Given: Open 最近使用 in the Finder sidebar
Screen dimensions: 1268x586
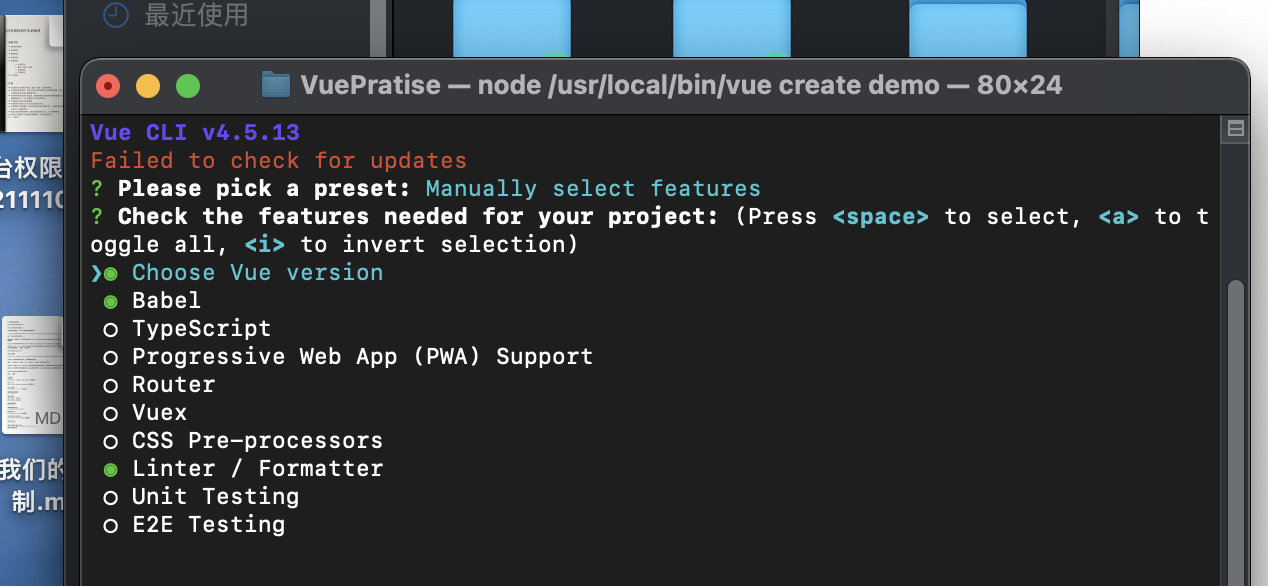Looking at the screenshot, I should [x=196, y=15].
